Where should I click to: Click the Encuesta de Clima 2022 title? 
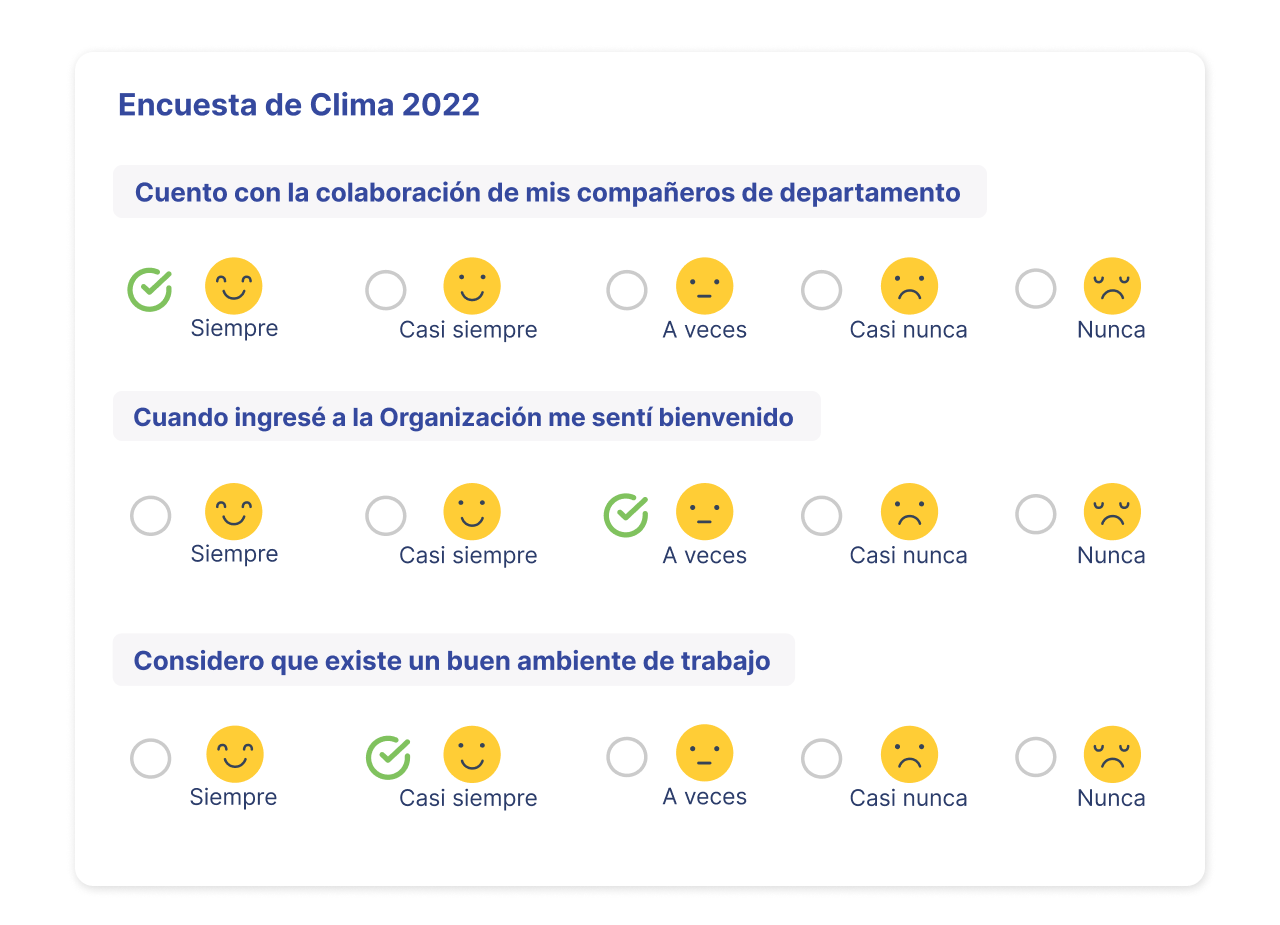click(x=299, y=105)
